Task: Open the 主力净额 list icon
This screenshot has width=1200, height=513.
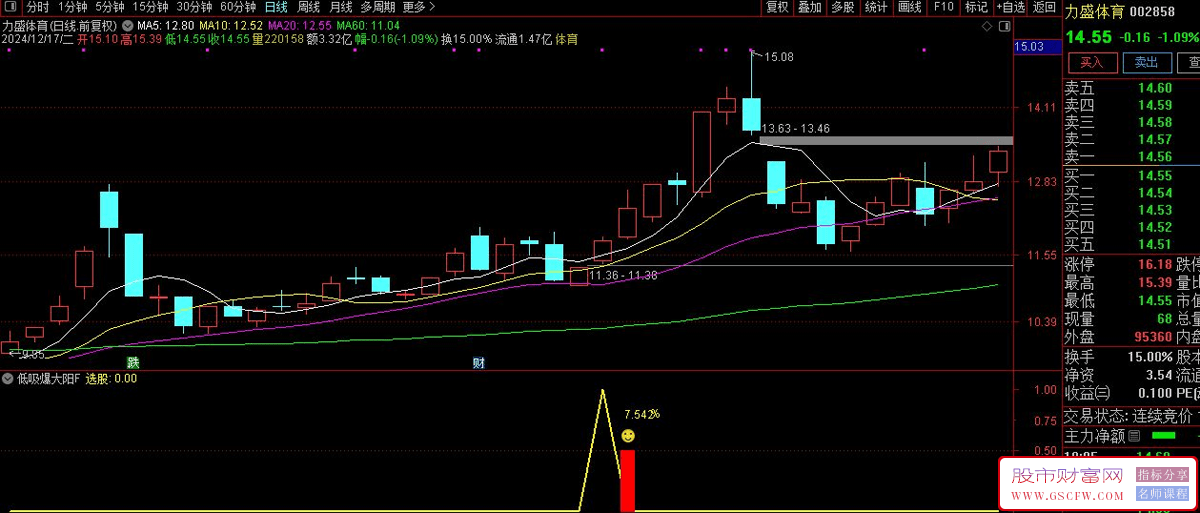Action: pos(1135,436)
